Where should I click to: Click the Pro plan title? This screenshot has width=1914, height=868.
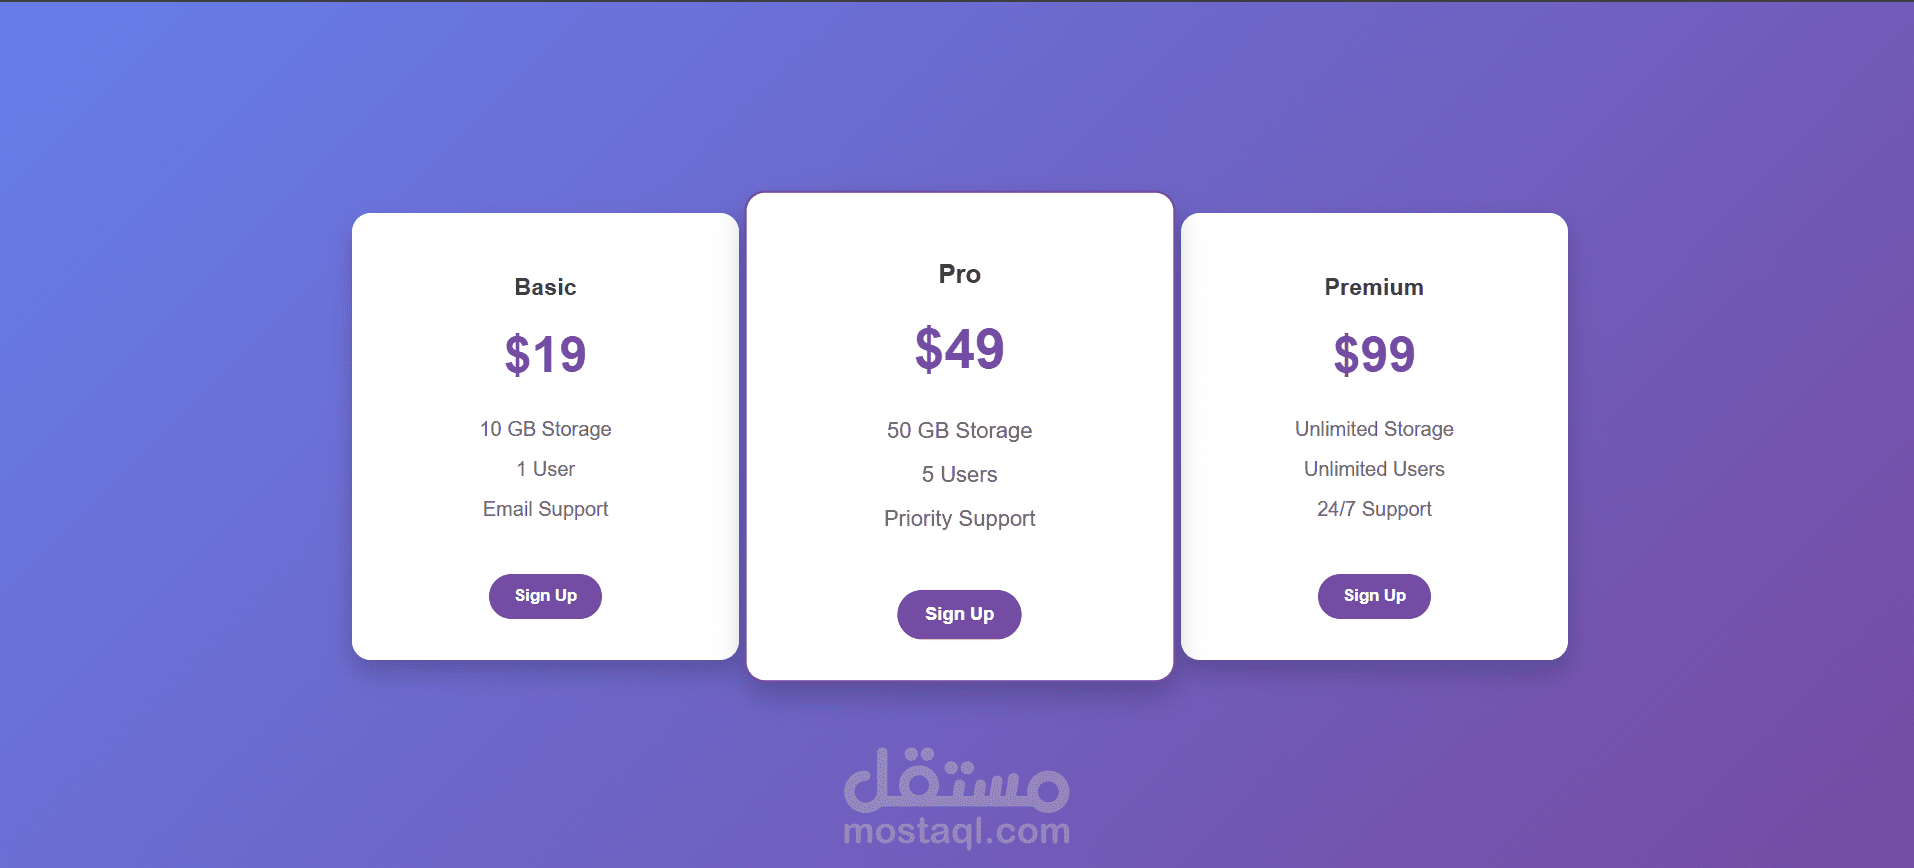(959, 273)
